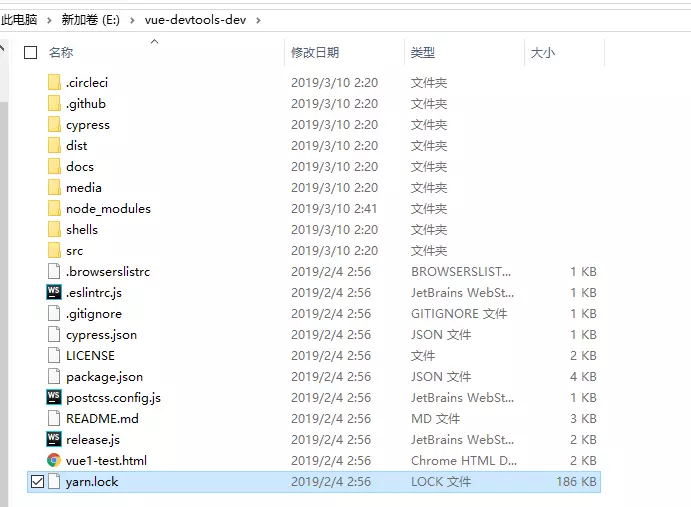
Task: Click the WebStorm icon of .eslintrc.js
Action: click(54, 293)
